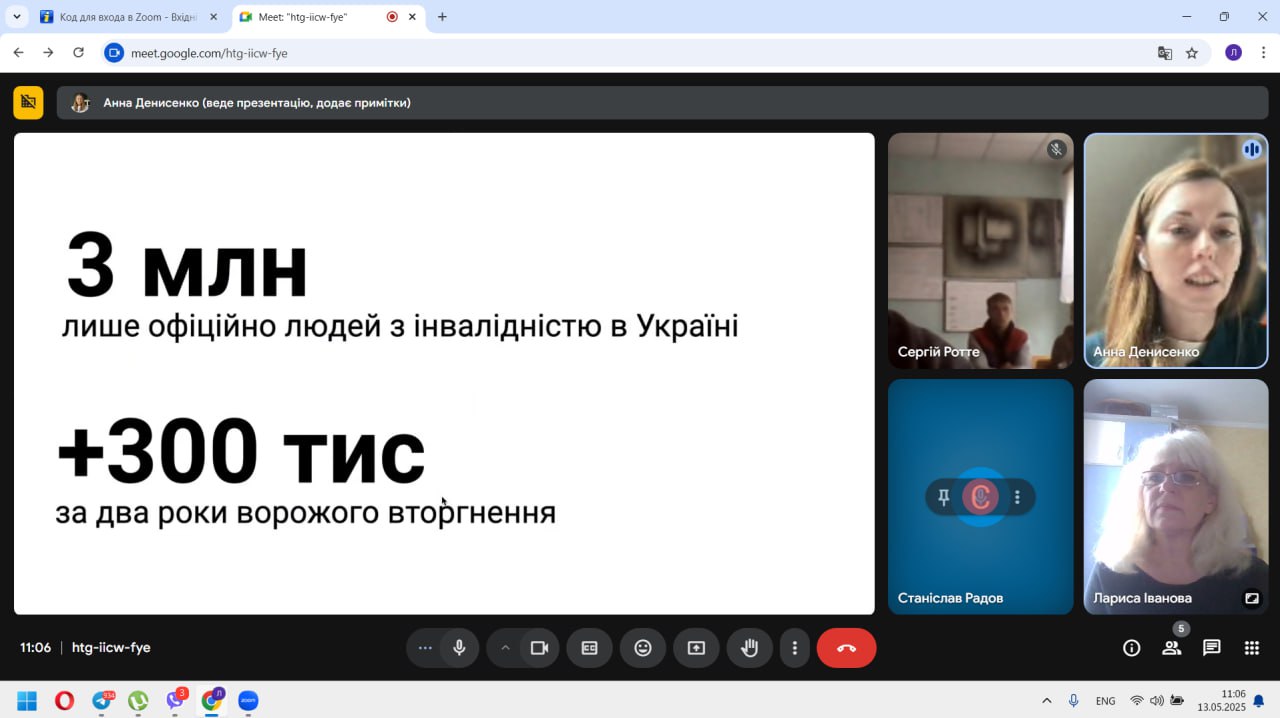Viewport: 1280px width, 718px height.
Task: Turn the camera on or off
Action: (x=540, y=648)
